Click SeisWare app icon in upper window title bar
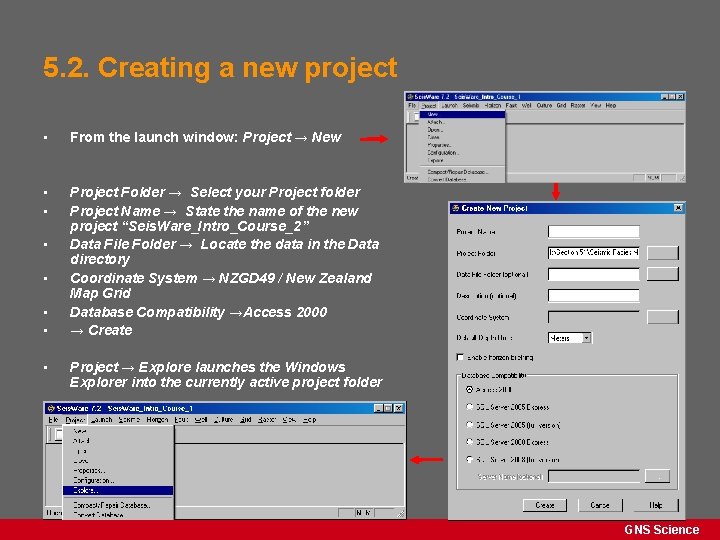The width and height of the screenshot is (720, 540). [410, 97]
